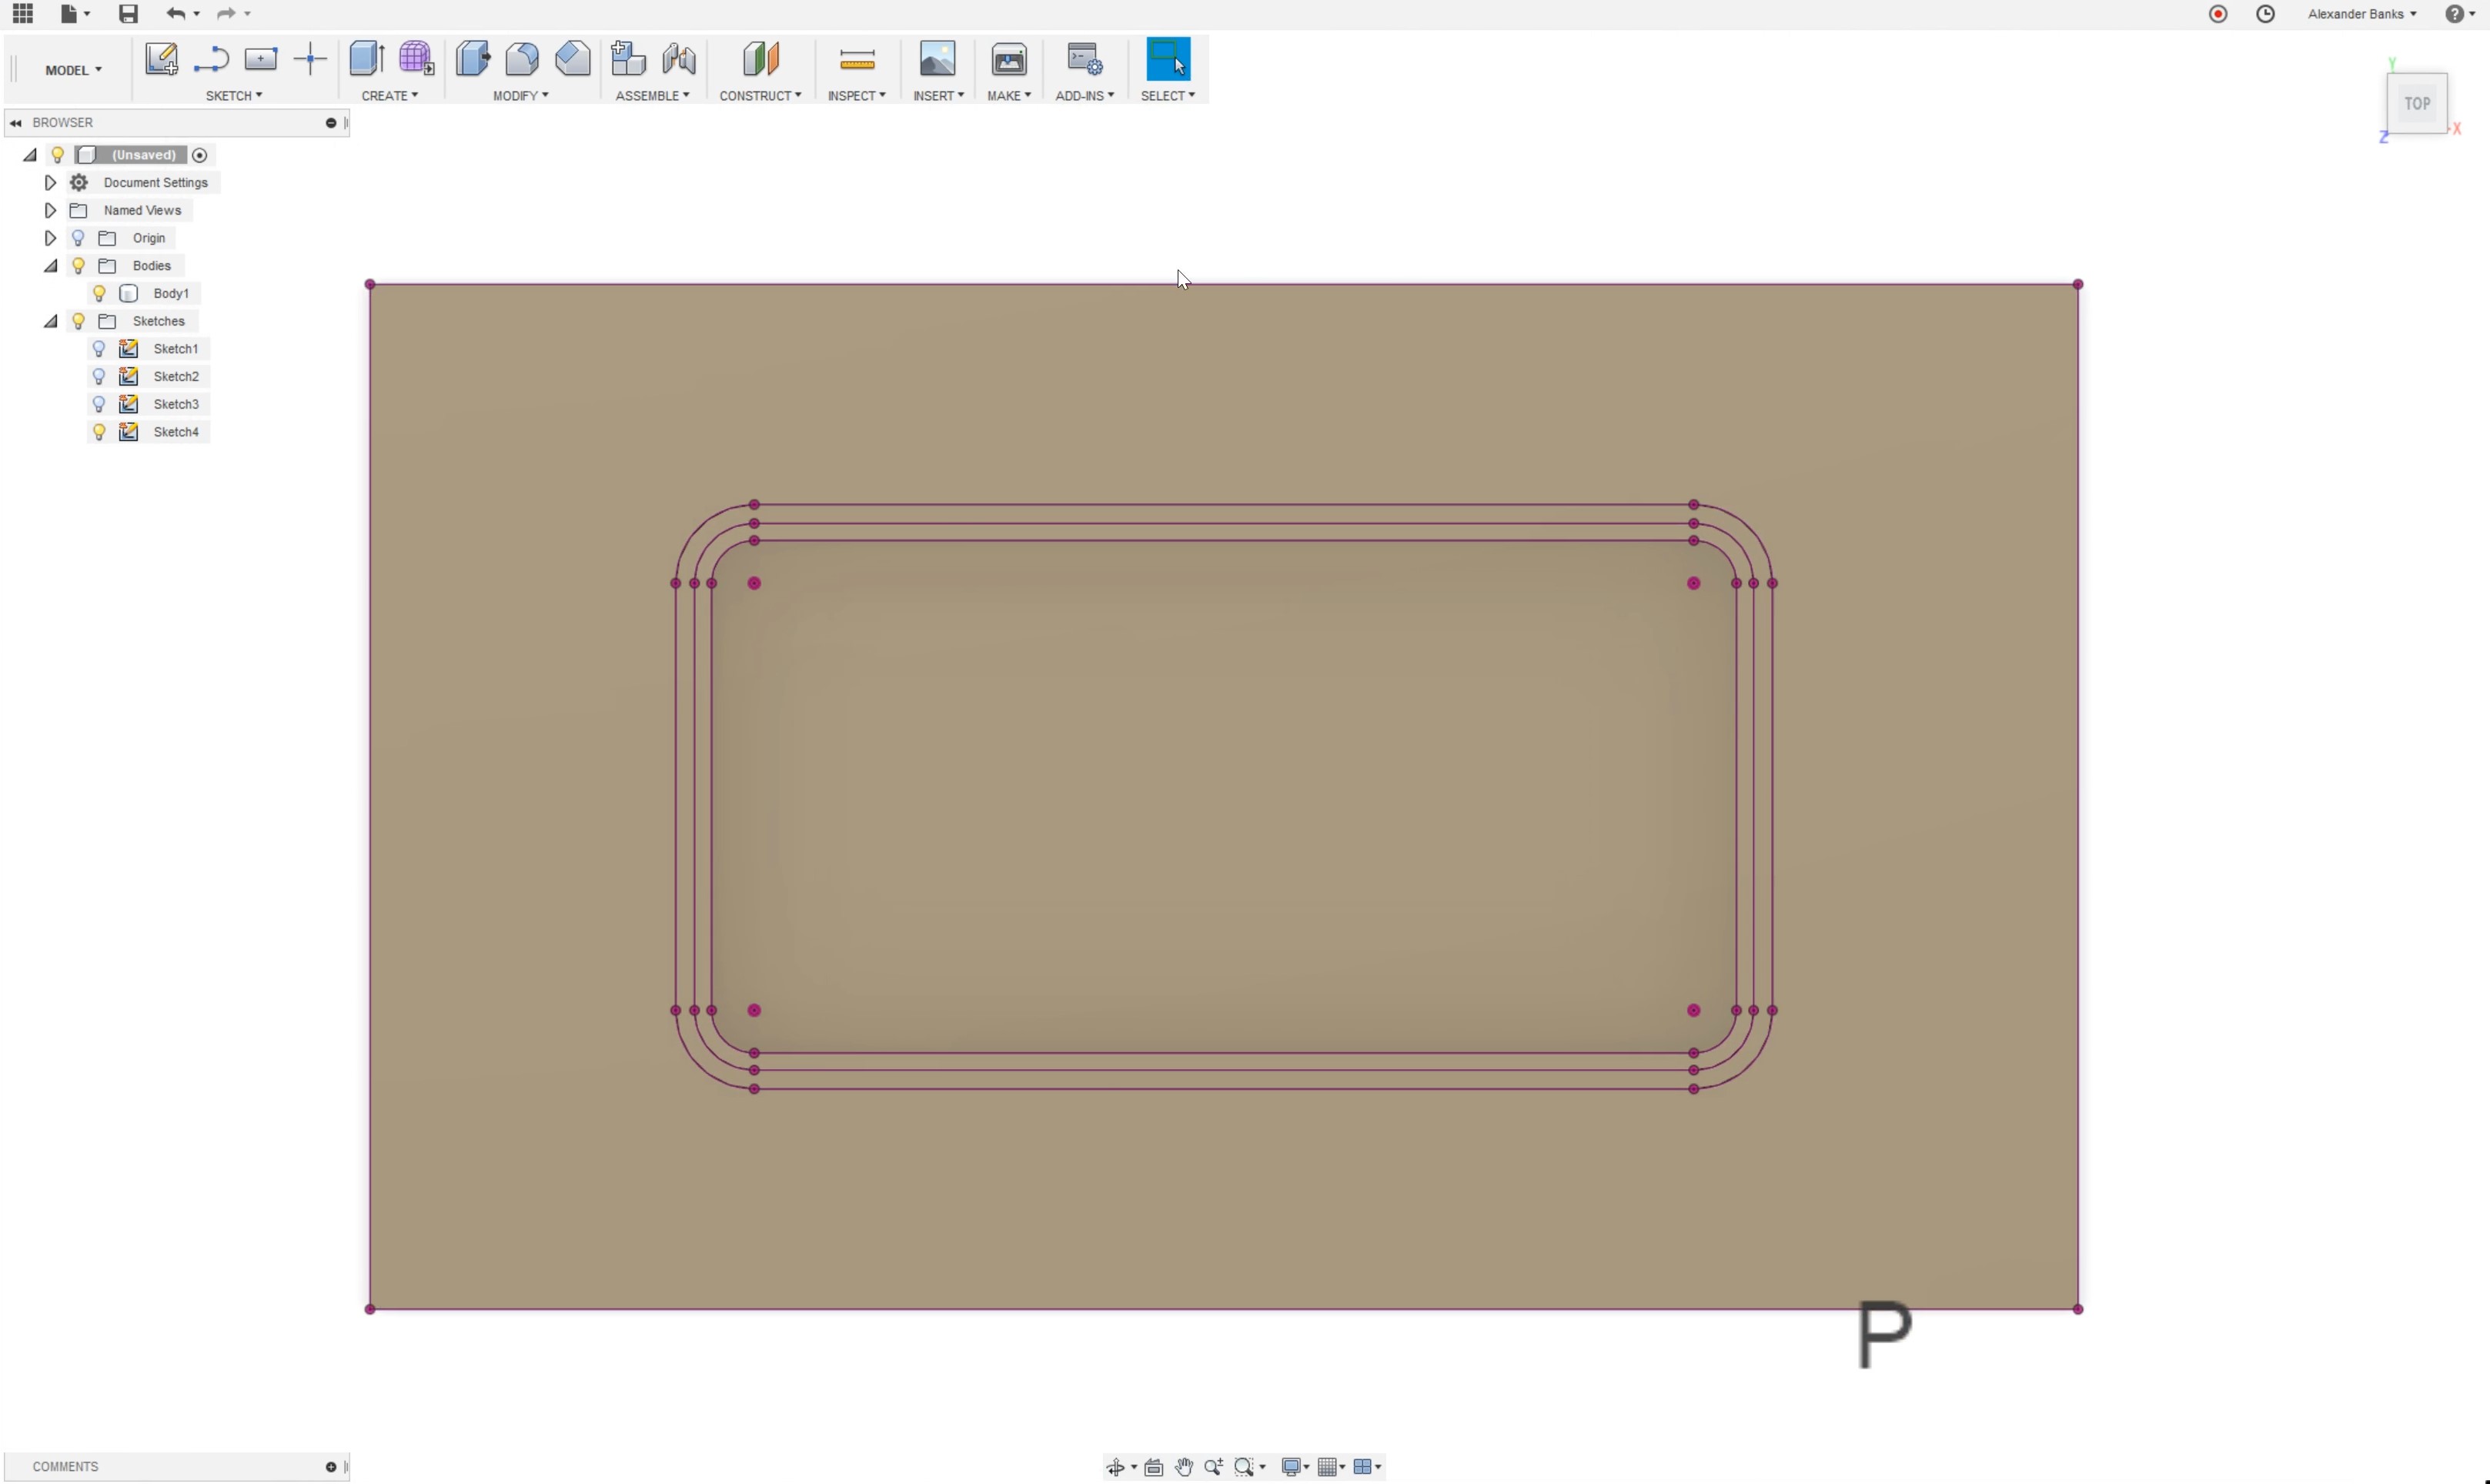This screenshot has width=2490, height=1484.
Task: Click the TOP face of ViewCube
Action: tap(2417, 104)
